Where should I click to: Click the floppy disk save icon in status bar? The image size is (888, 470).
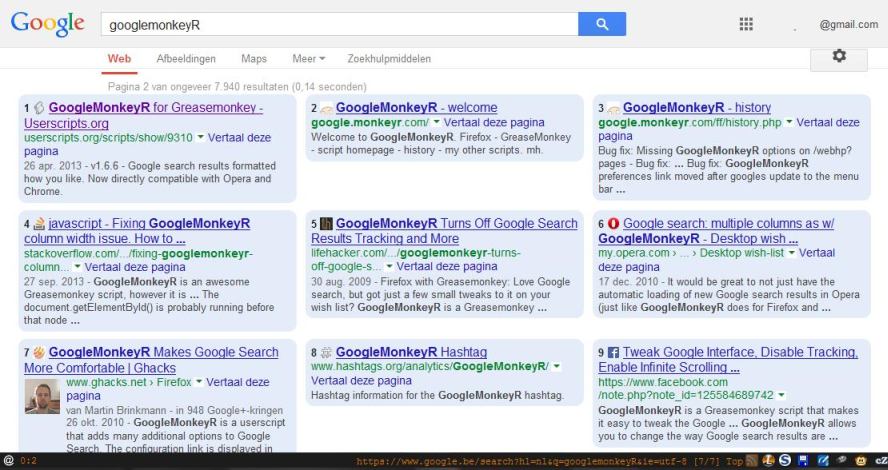tap(802, 461)
